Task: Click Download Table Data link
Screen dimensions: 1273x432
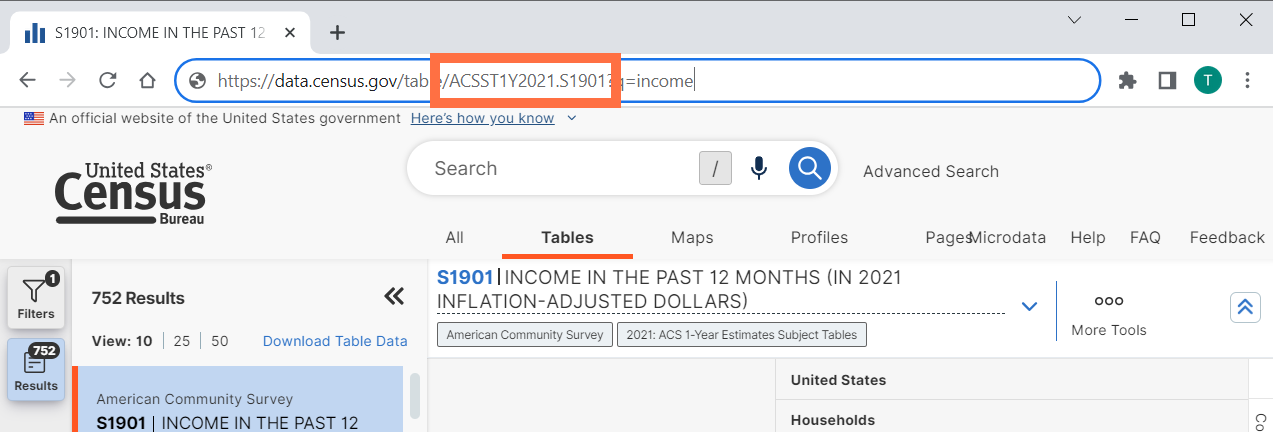Action: (x=335, y=341)
